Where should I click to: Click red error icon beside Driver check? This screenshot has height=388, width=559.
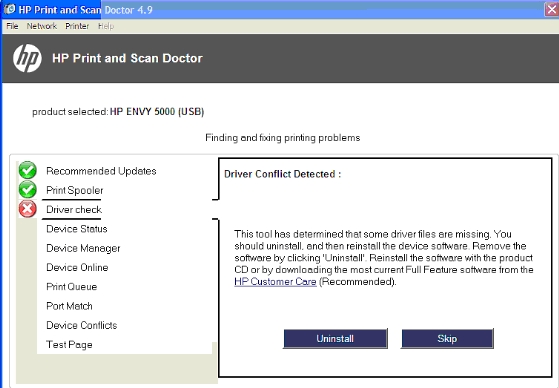pos(27,209)
